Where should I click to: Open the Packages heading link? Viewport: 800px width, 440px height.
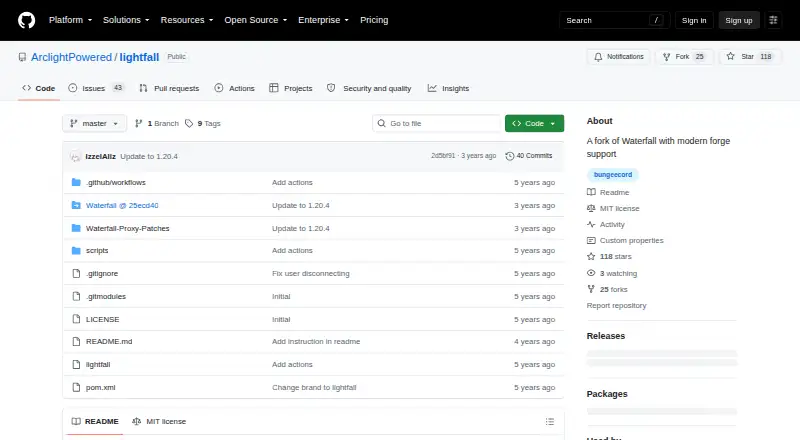click(607, 394)
